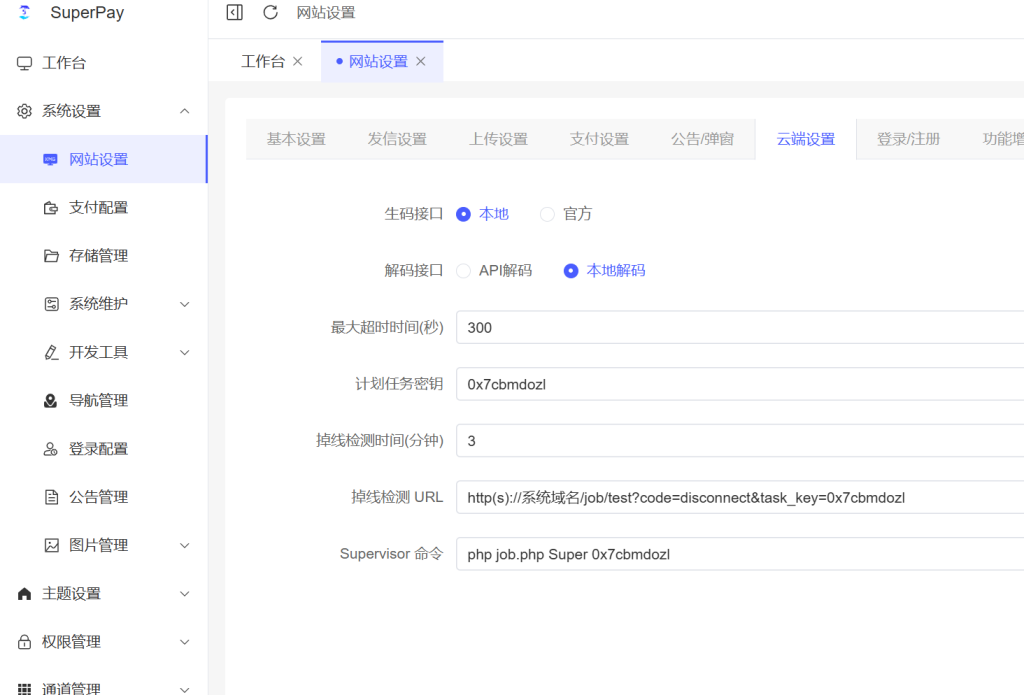Expand the 权限管理 menu
Viewport: 1024px width, 695px height.
tap(184, 642)
